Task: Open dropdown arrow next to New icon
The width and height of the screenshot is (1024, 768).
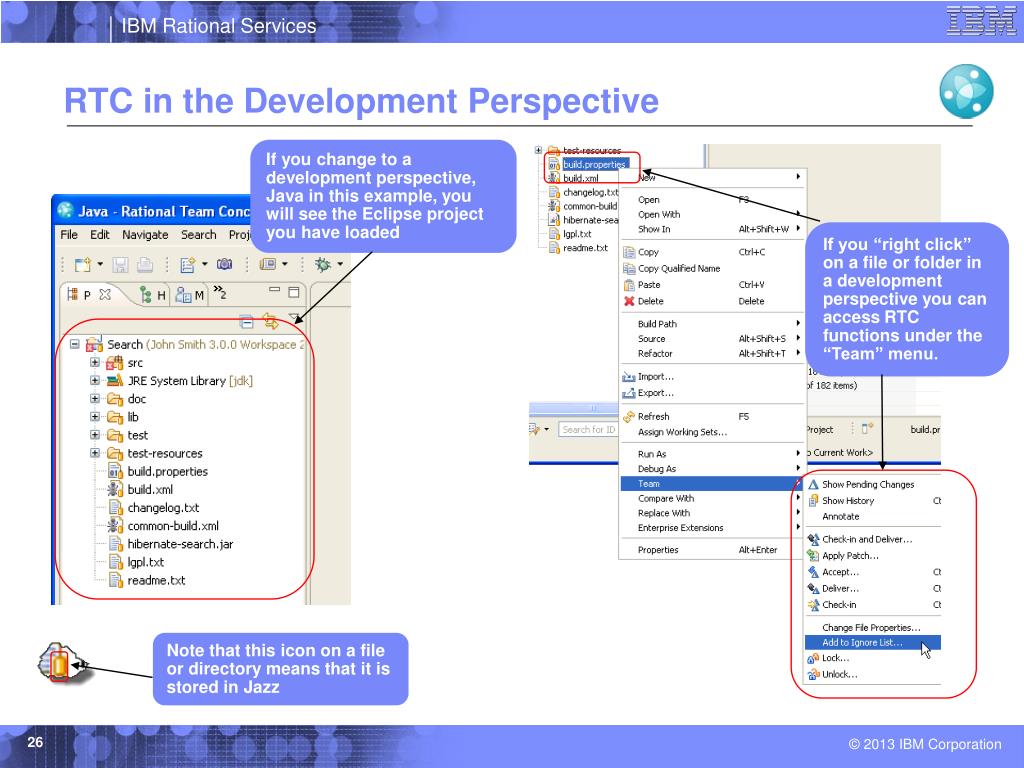Action: point(100,264)
